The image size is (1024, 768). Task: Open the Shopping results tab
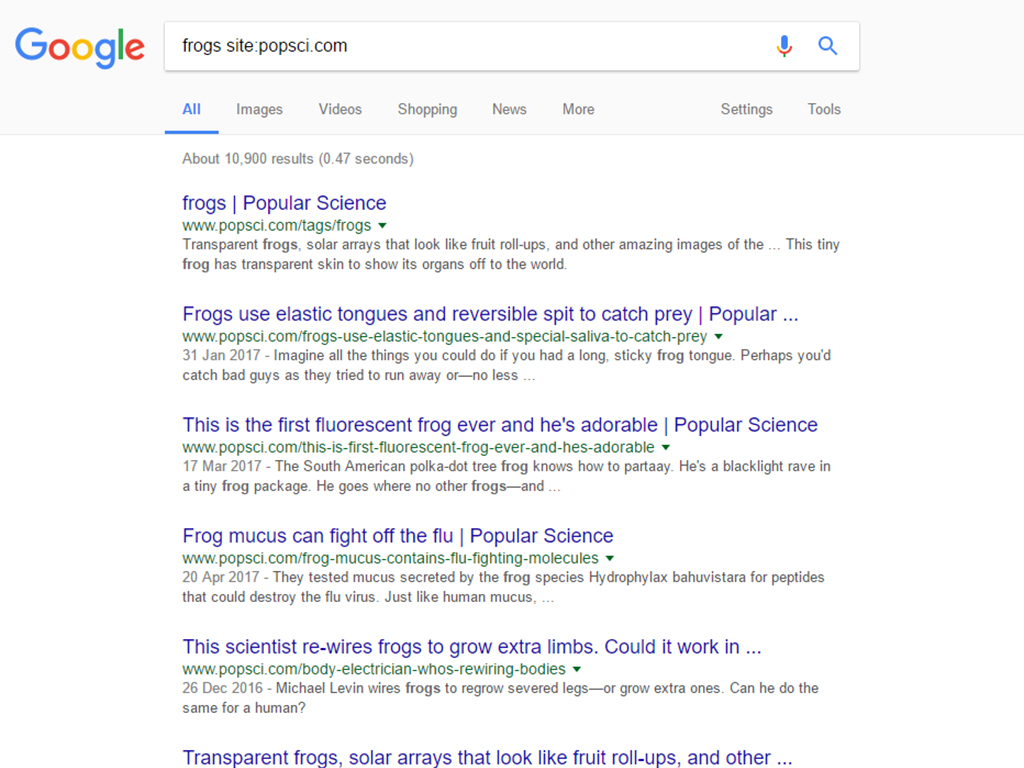tap(427, 110)
